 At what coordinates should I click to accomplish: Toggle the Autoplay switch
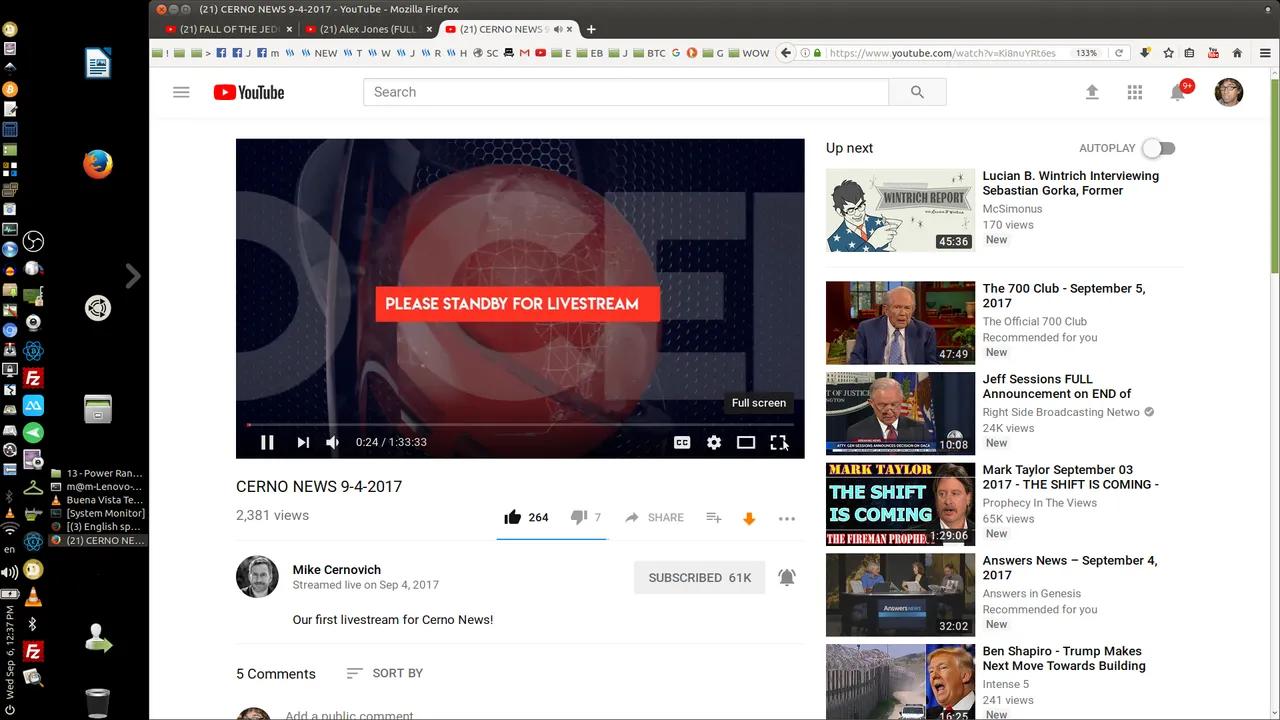[x=1159, y=148]
